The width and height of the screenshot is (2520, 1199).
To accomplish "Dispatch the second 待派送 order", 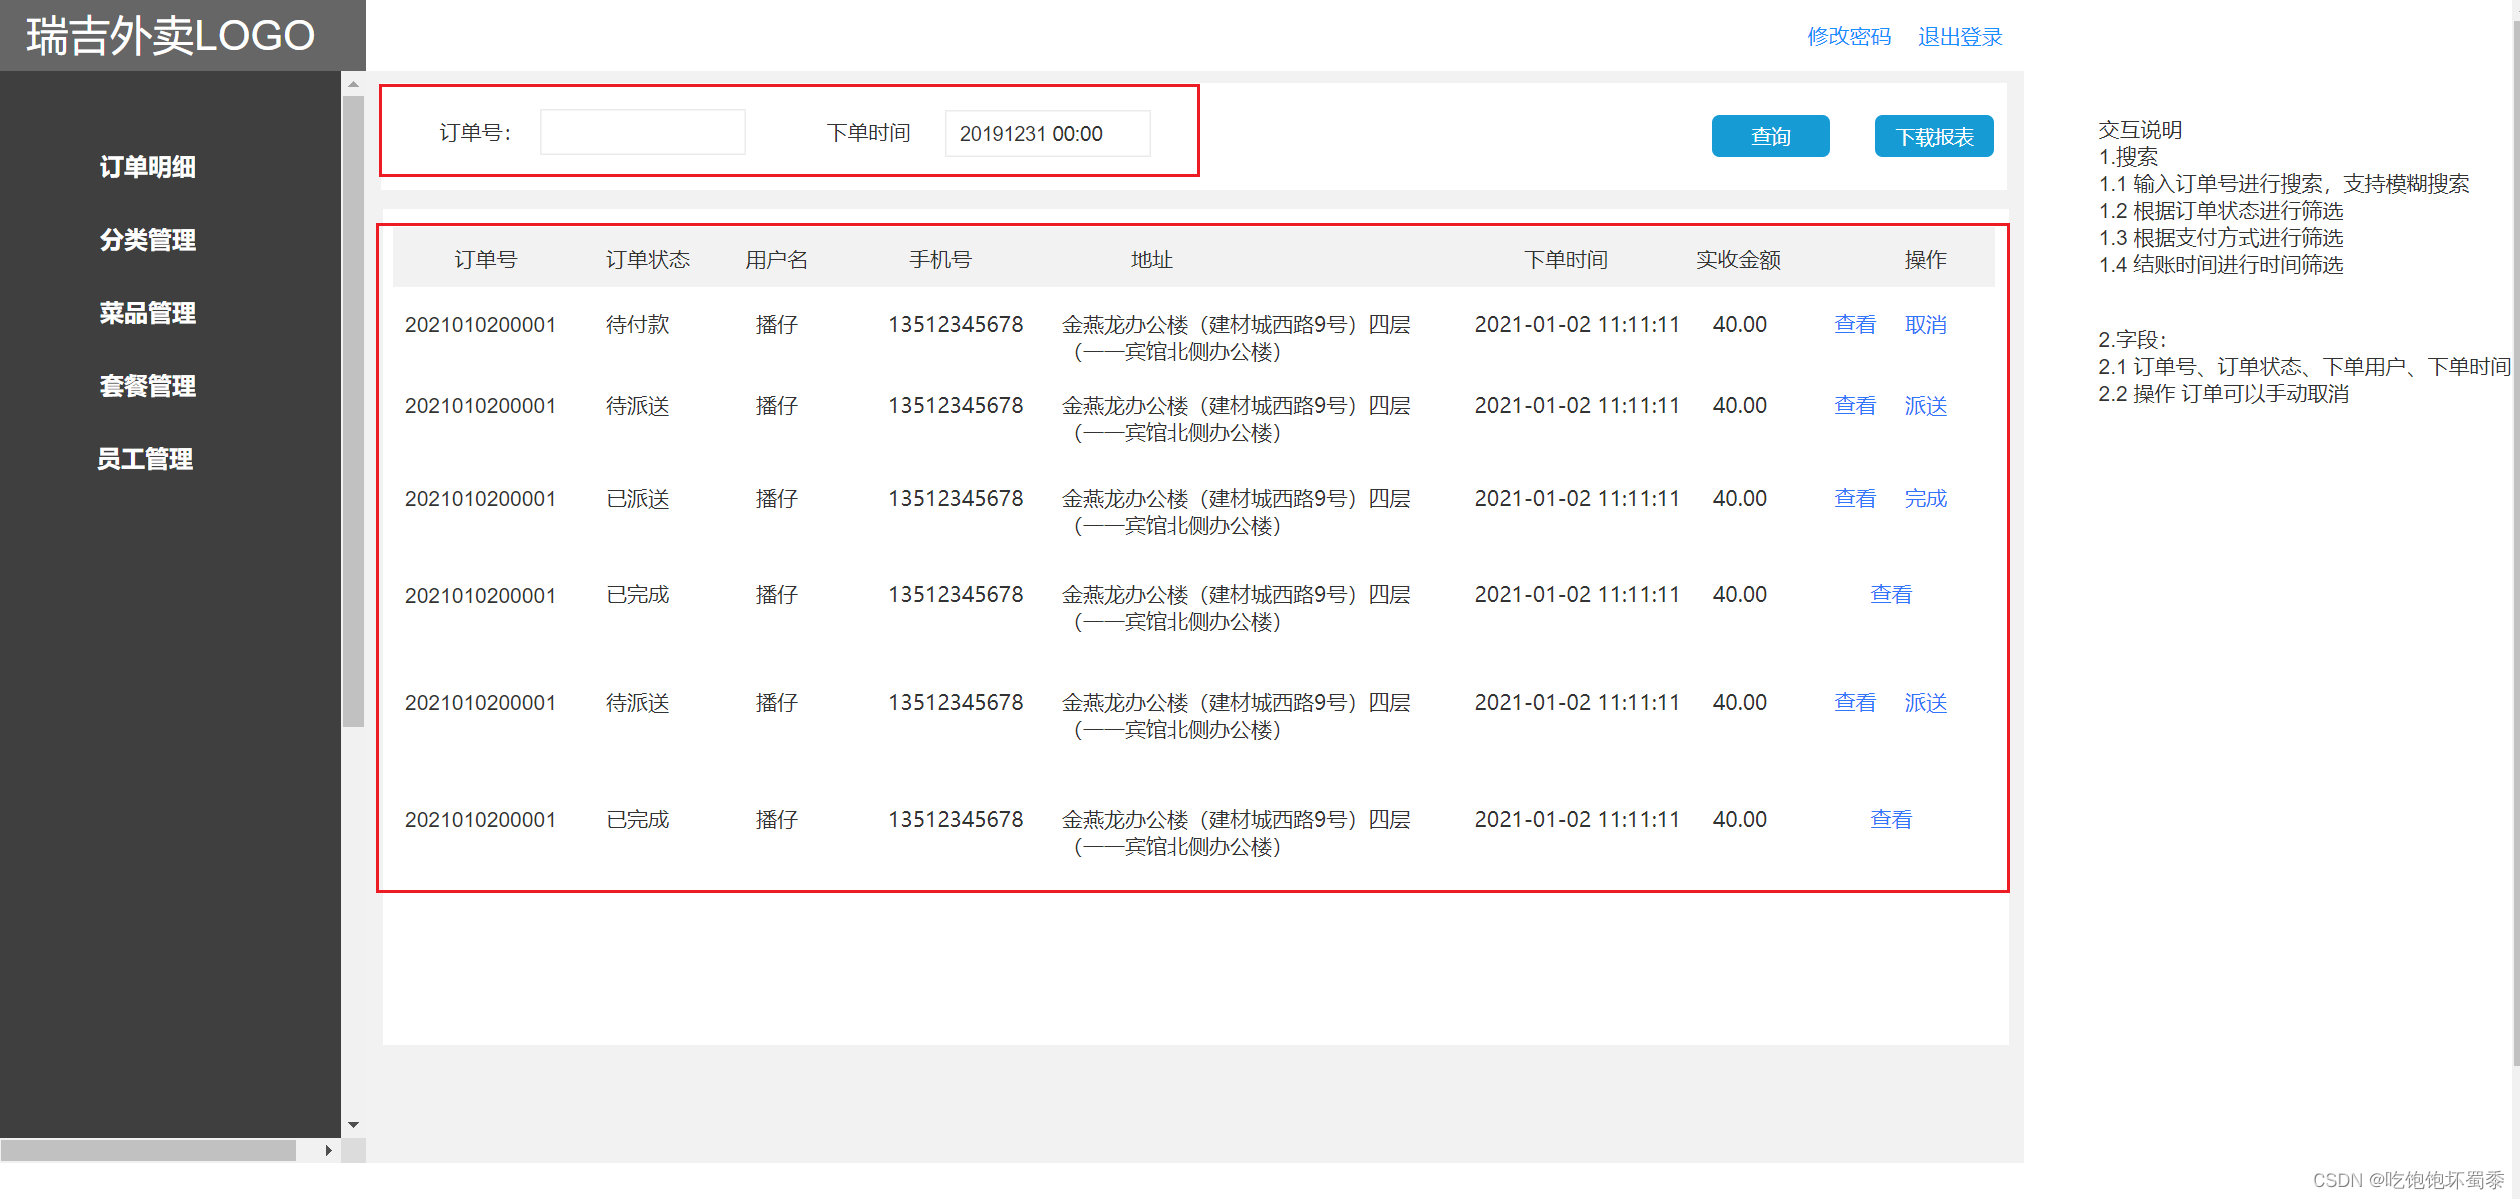I will tap(1925, 702).
